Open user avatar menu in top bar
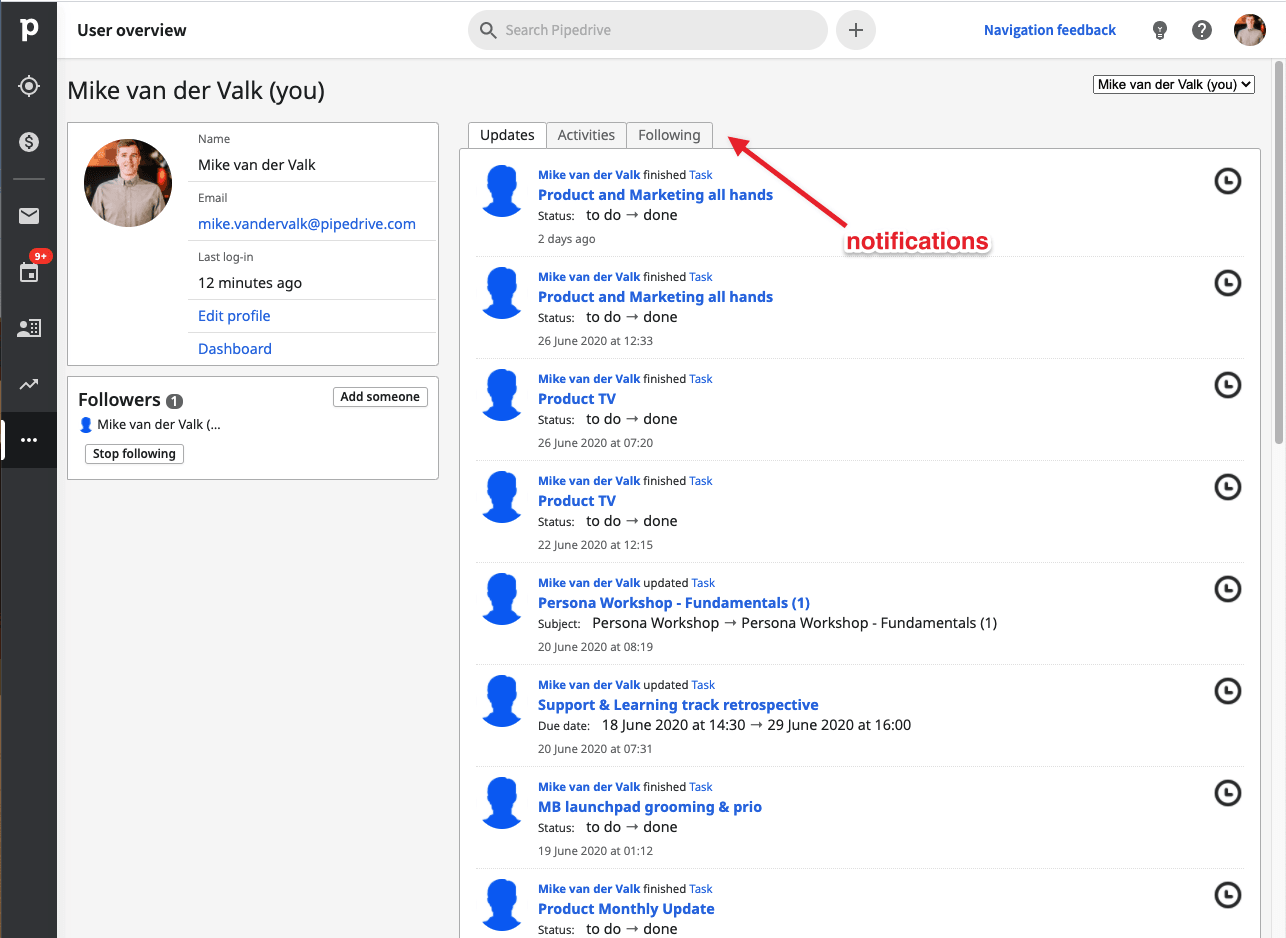The image size is (1286, 938). click(1249, 30)
